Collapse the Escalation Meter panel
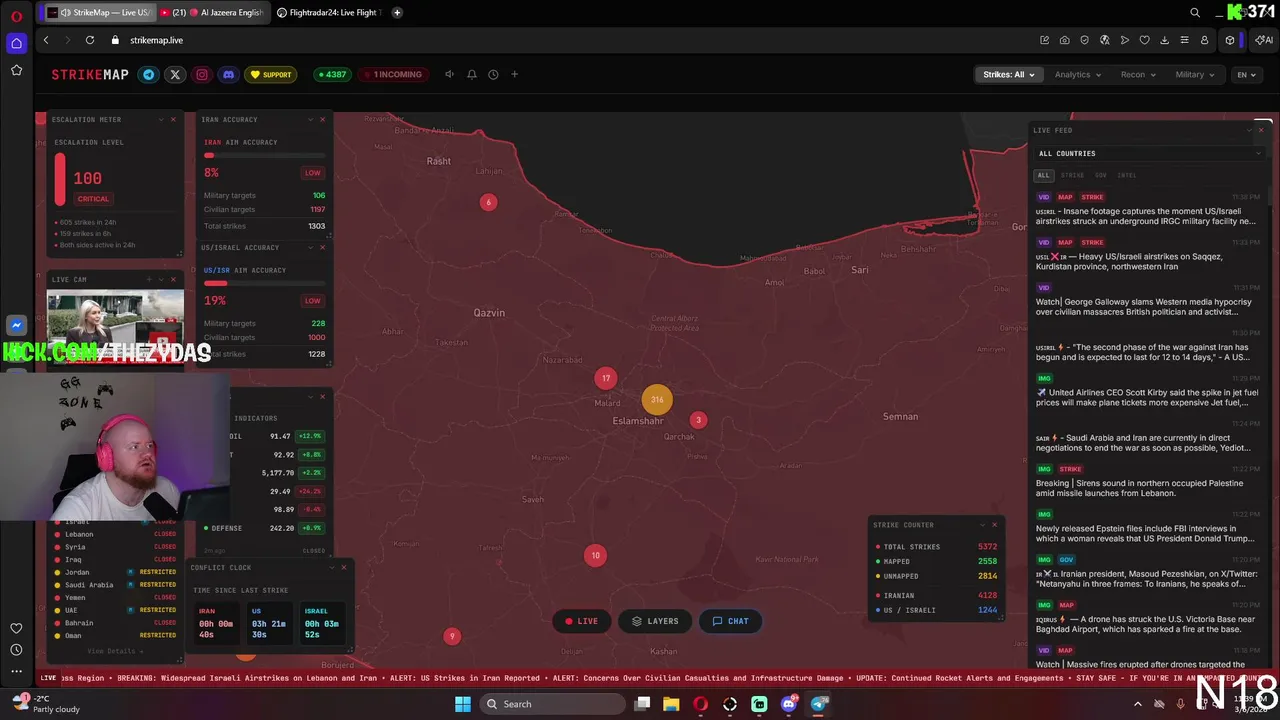The width and height of the screenshot is (1280, 720). tap(161, 119)
